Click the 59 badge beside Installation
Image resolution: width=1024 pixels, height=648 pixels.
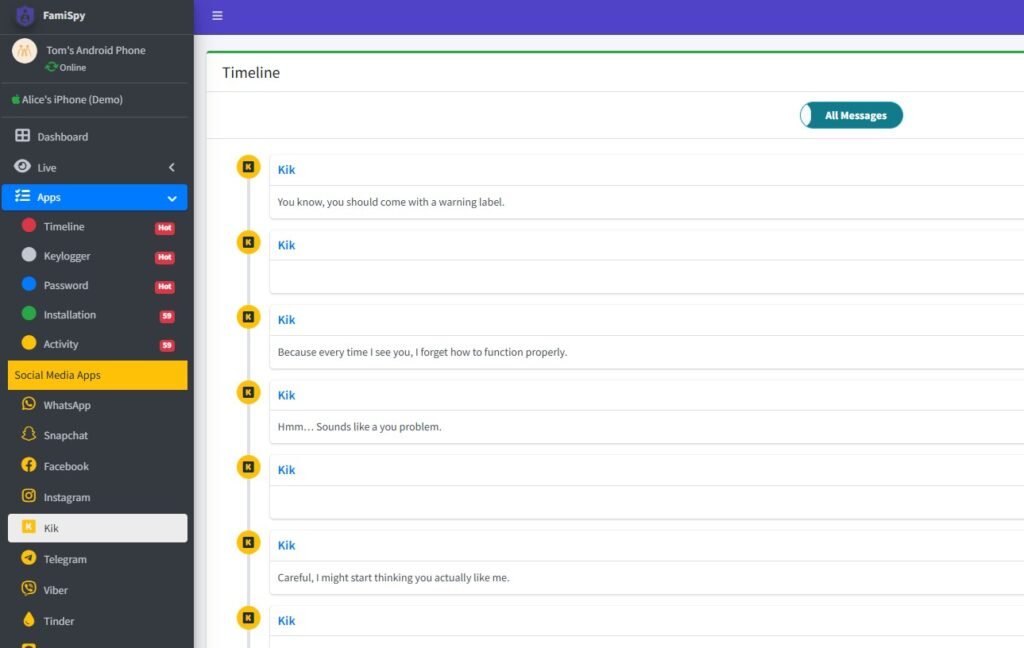pos(167,316)
